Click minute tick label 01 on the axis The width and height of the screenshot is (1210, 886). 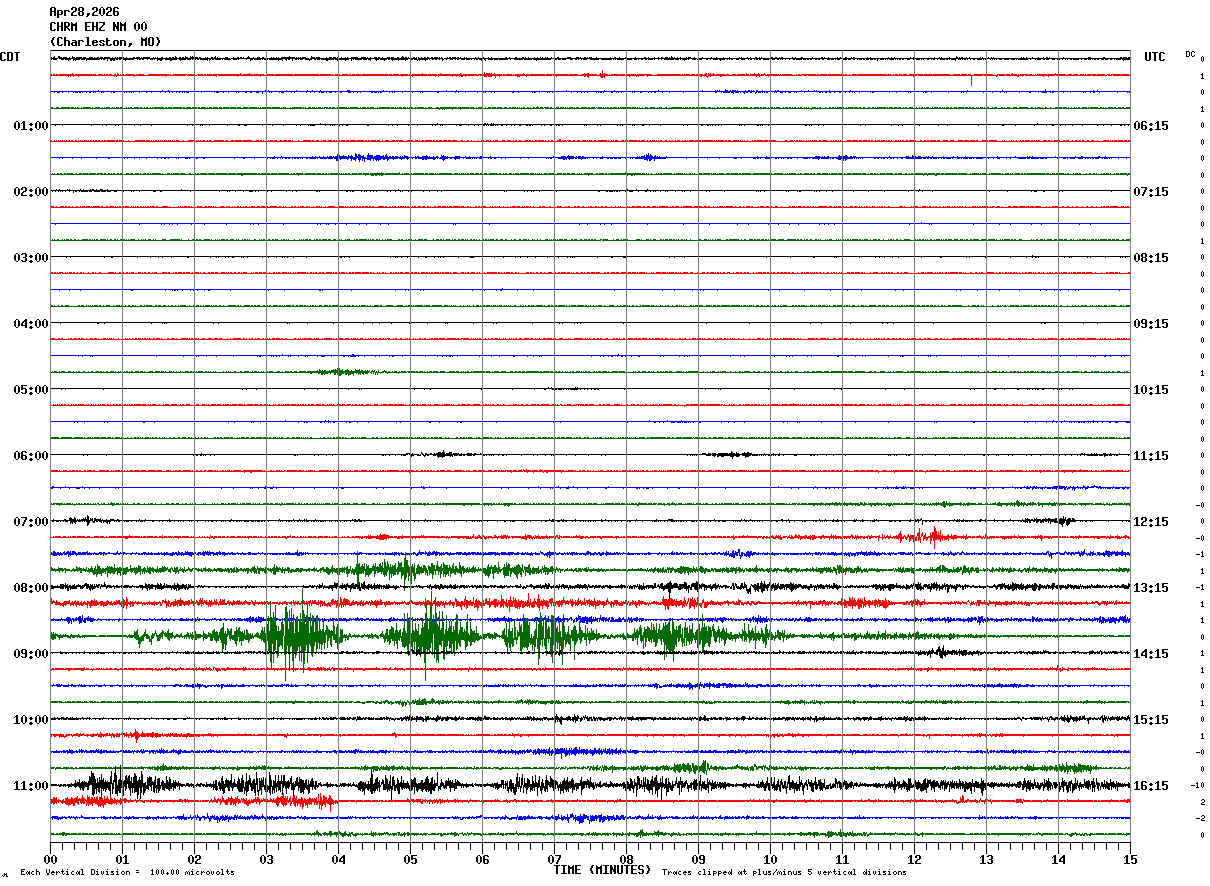point(122,859)
